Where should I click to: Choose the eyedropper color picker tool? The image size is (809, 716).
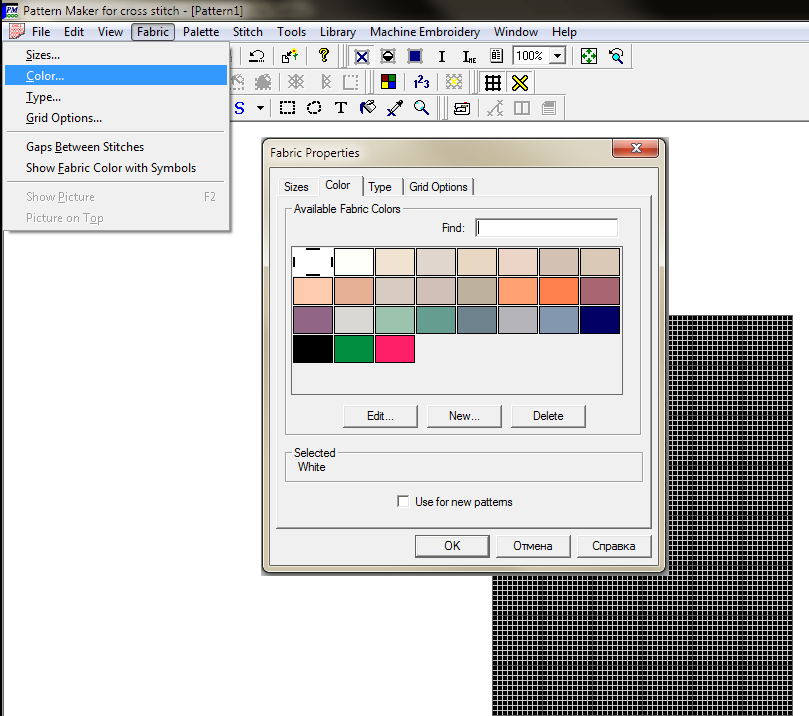[395, 108]
